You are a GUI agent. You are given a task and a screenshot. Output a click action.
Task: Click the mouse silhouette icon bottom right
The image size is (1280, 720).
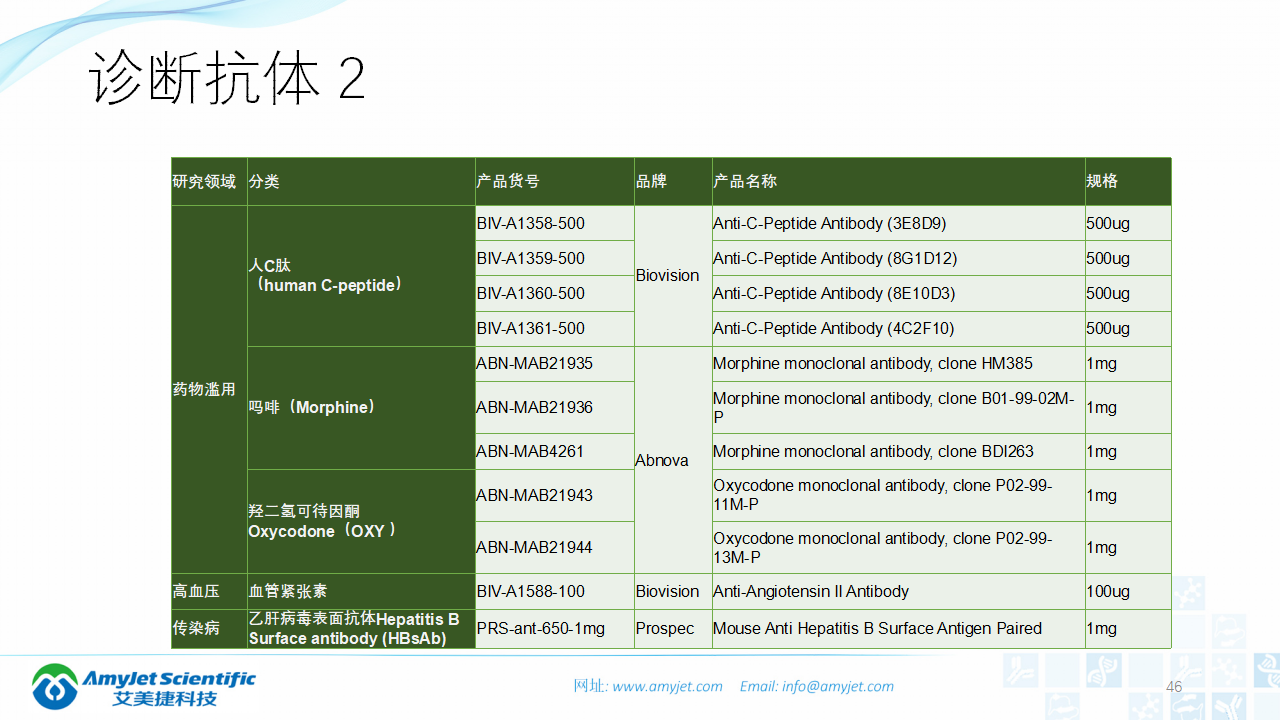coord(1187,707)
